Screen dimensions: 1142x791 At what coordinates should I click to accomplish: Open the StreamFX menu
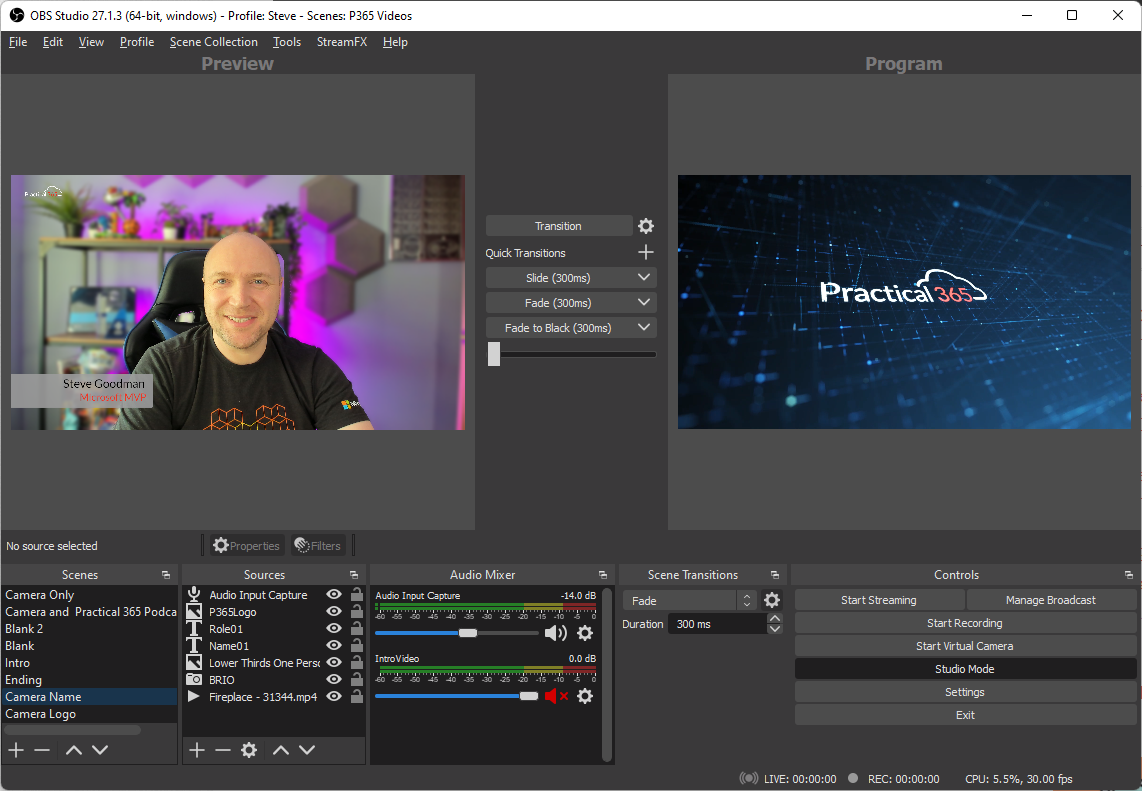tap(342, 42)
